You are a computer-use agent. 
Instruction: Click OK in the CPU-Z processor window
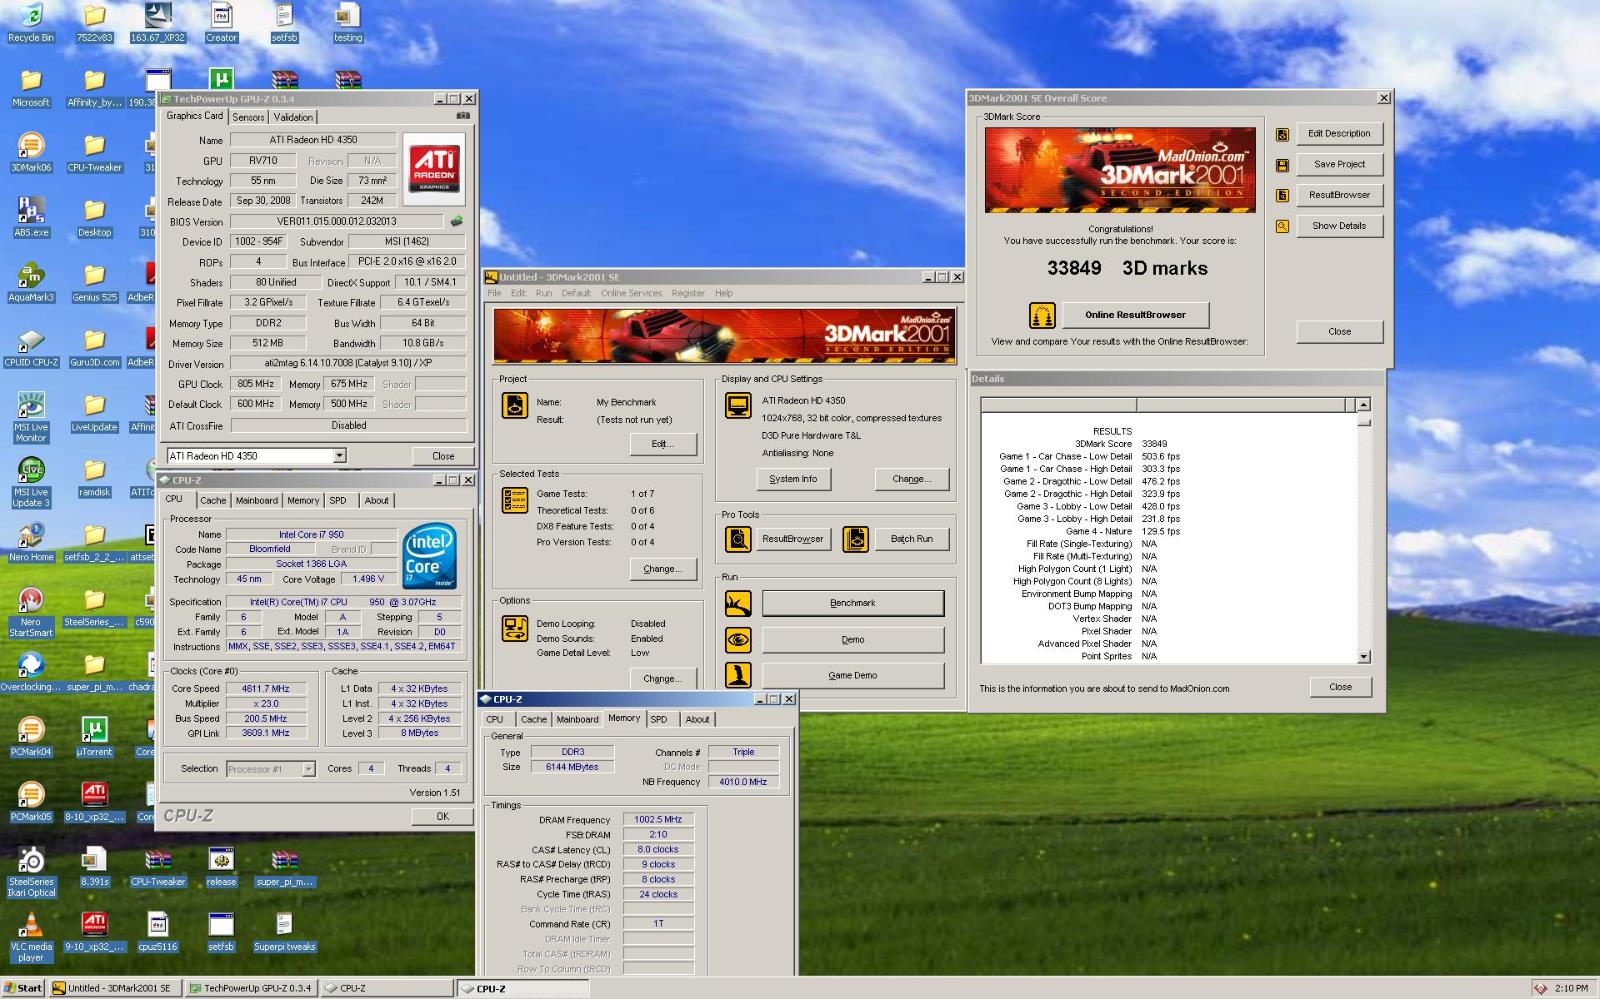point(442,816)
